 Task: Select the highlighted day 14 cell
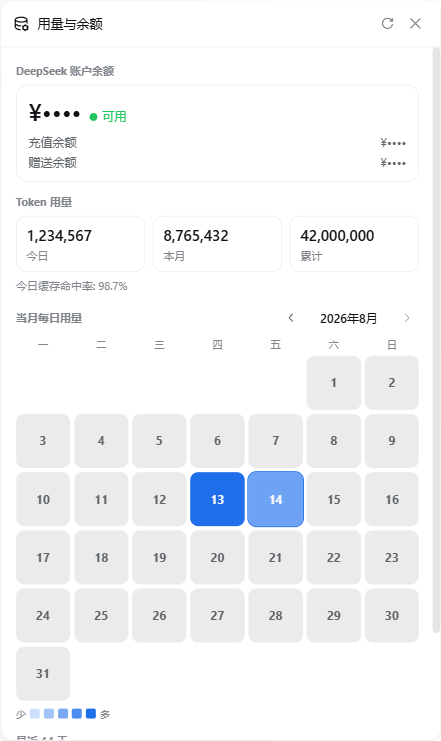[x=276, y=499]
